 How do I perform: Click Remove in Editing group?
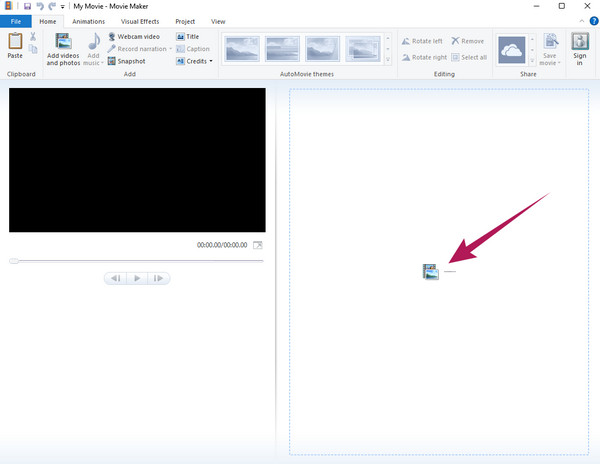point(468,41)
